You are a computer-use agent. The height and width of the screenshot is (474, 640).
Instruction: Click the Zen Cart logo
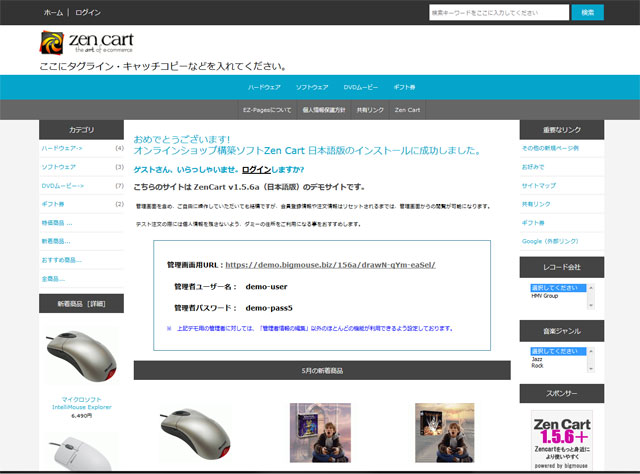(87, 42)
